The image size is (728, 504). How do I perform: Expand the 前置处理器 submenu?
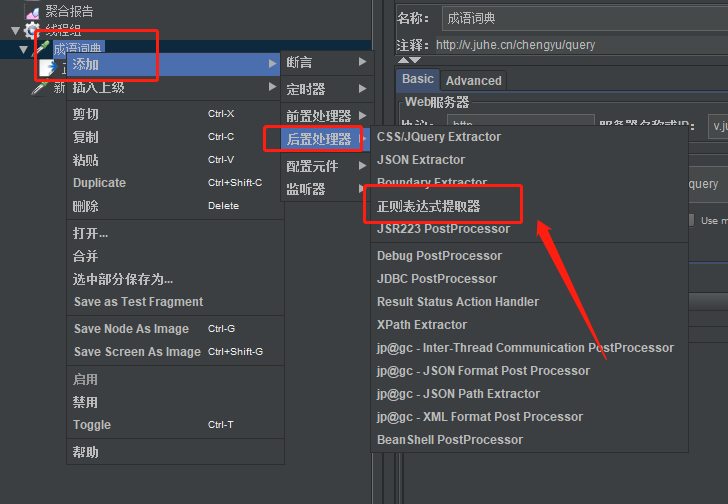tap(327, 116)
